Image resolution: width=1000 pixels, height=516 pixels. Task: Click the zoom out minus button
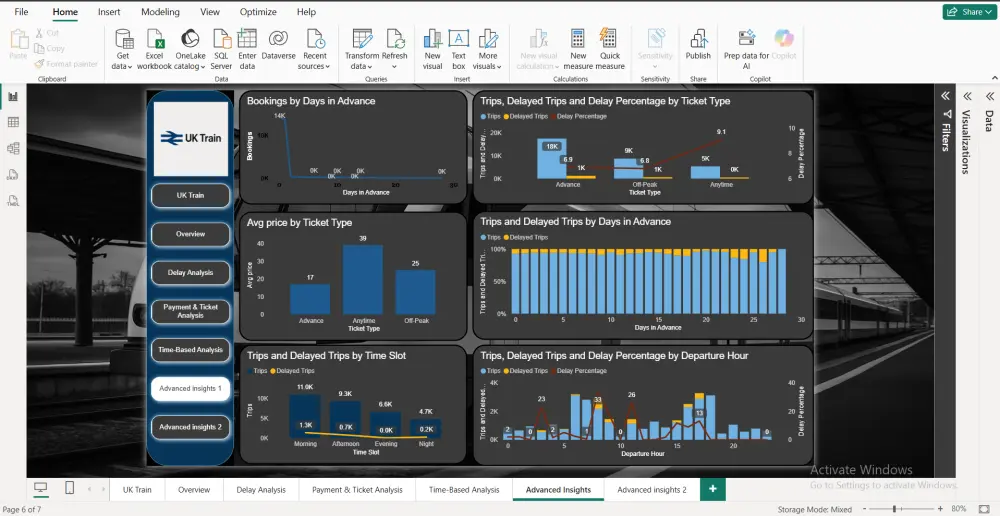pyautogui.click(x=865, y=509)
